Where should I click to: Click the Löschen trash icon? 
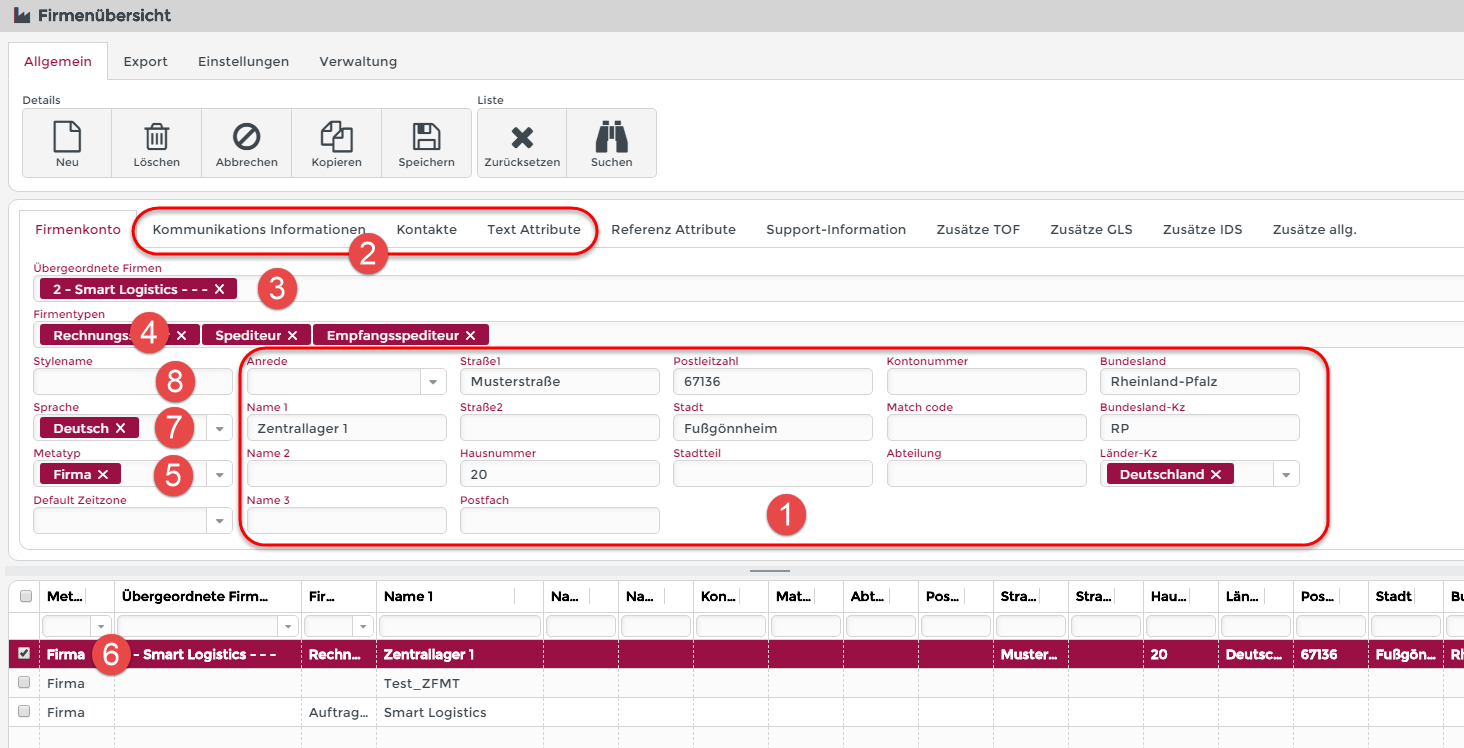157,136
